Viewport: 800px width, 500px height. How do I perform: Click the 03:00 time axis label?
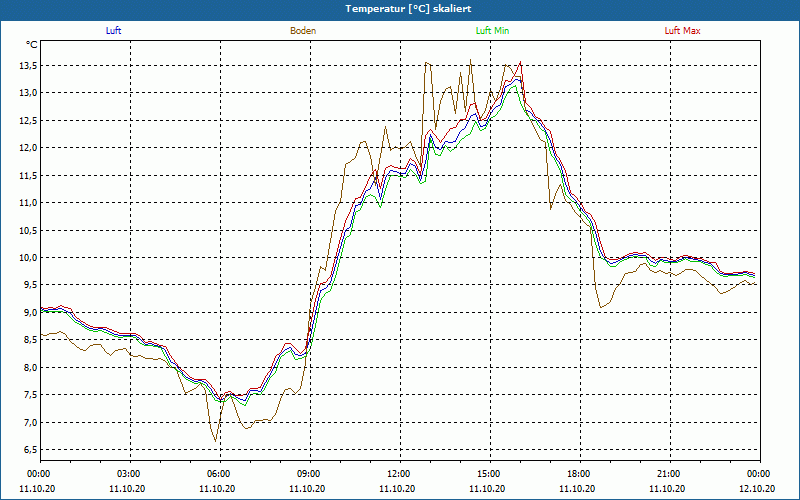(129, 474)
